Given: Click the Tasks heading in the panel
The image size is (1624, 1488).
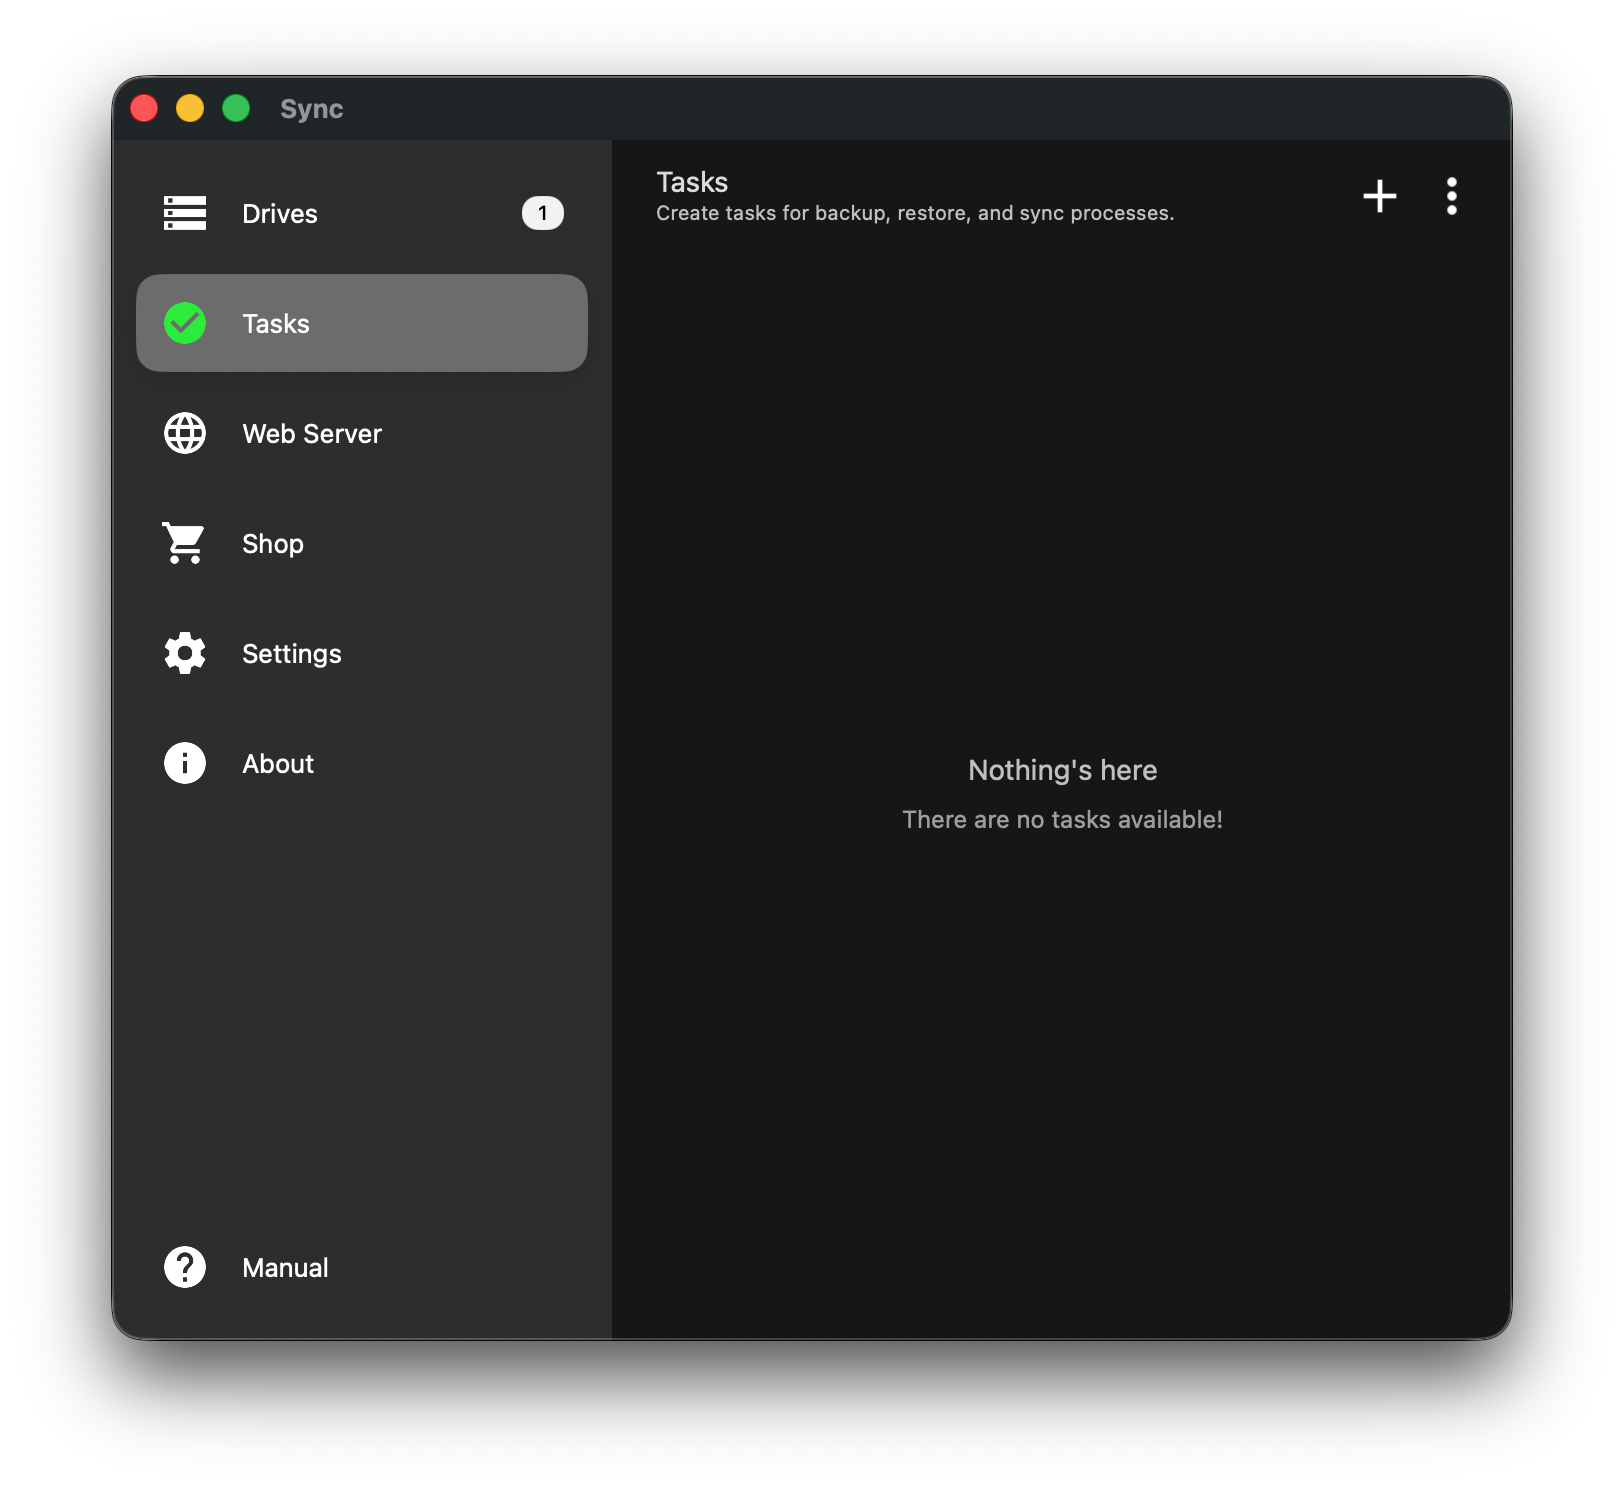Looking at the screenshot, I should pos(691,182).
